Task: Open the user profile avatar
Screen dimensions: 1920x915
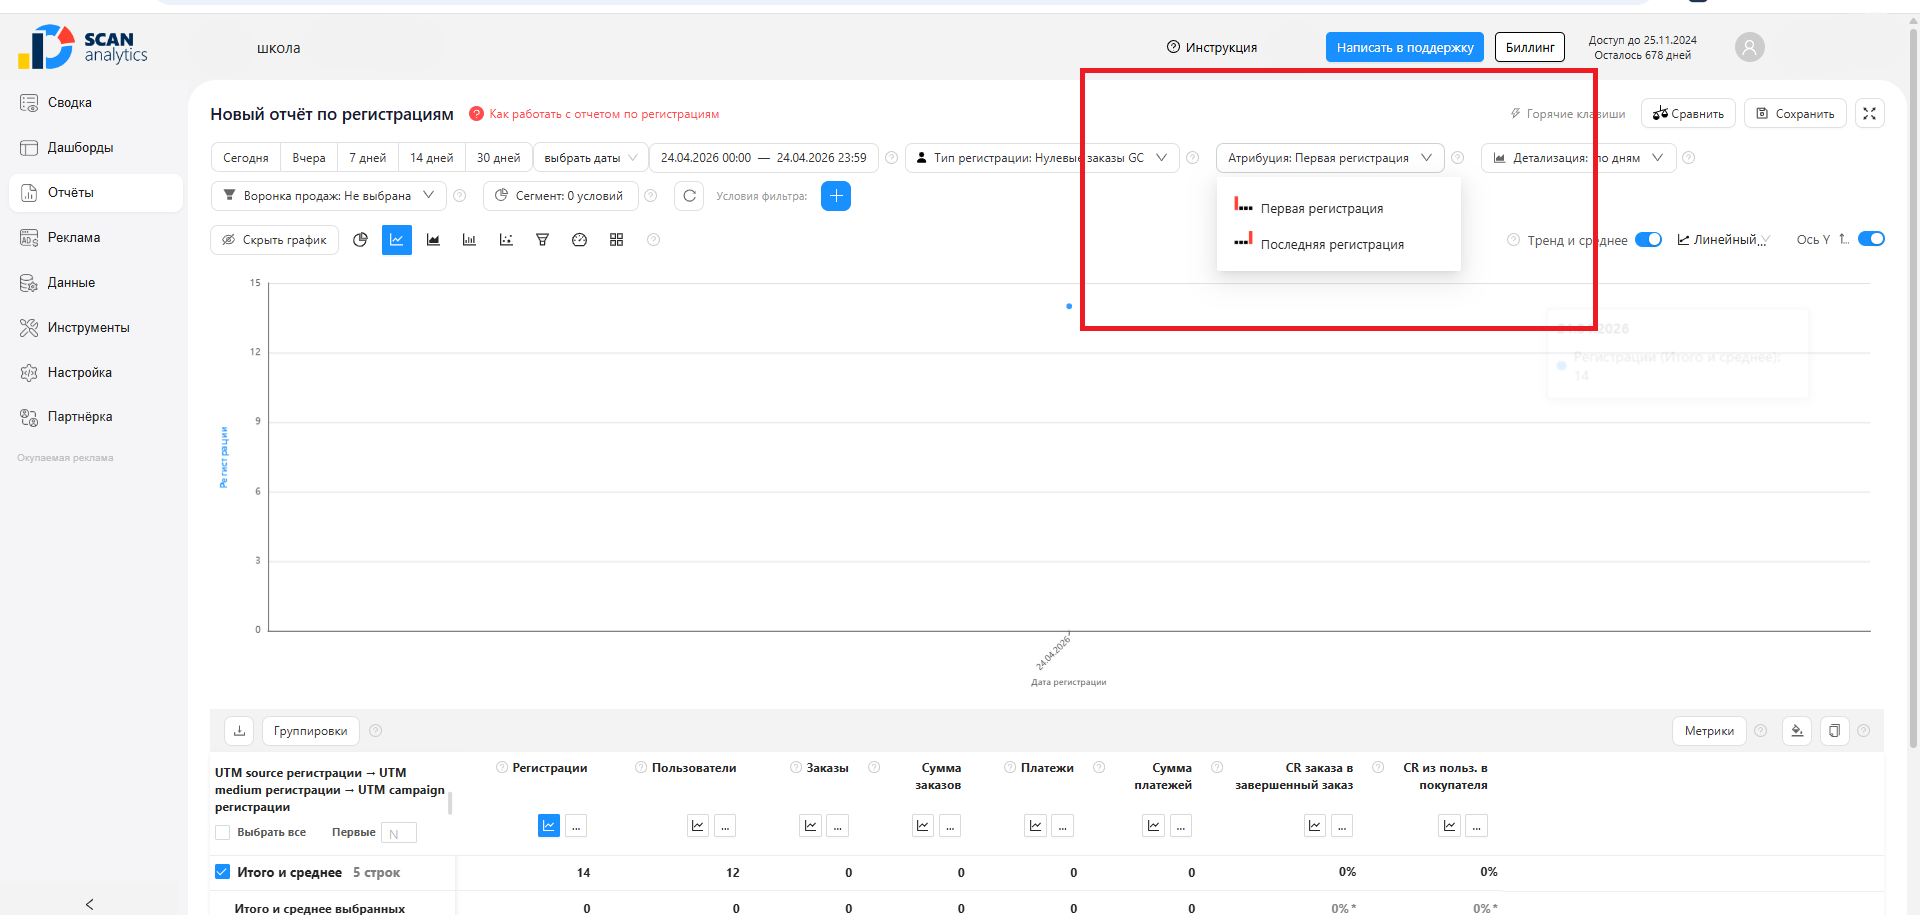Action: (x=1749, y=47)
